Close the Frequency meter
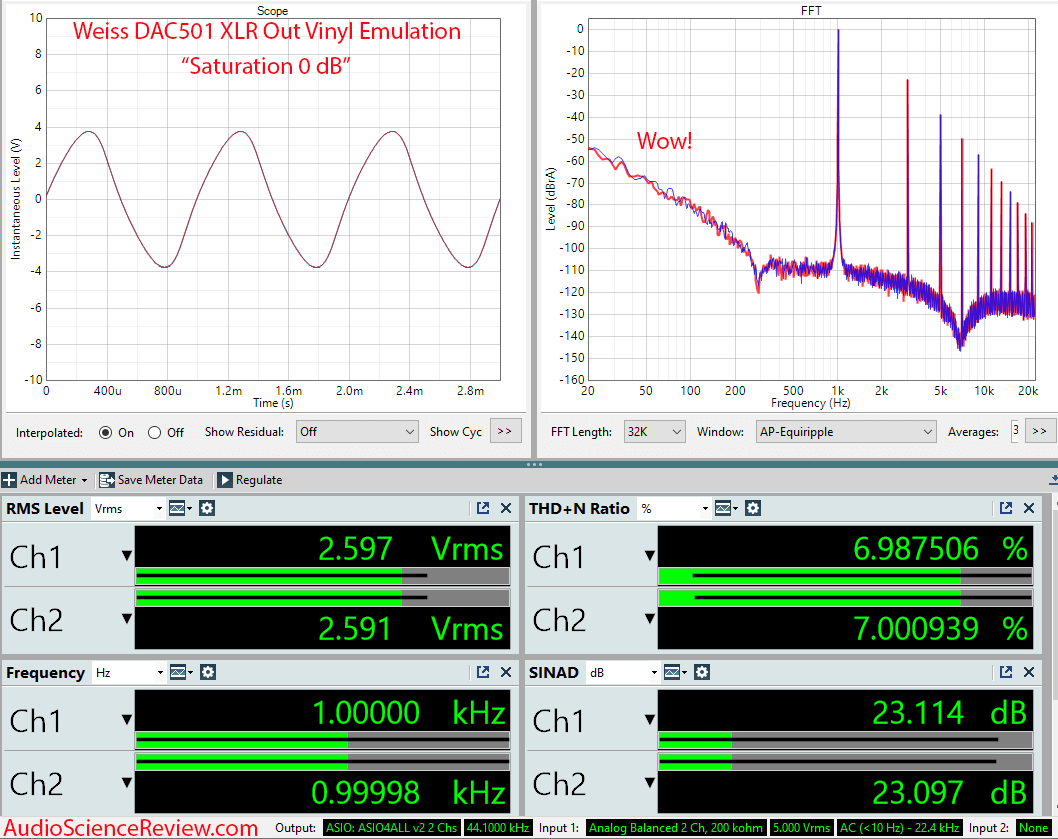1058x839 pixels. (x=505, y=672)
